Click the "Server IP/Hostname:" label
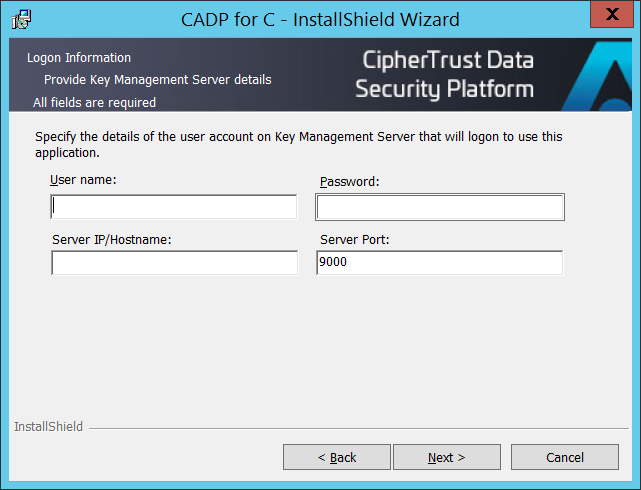641x490 pixels. [113, 239]
